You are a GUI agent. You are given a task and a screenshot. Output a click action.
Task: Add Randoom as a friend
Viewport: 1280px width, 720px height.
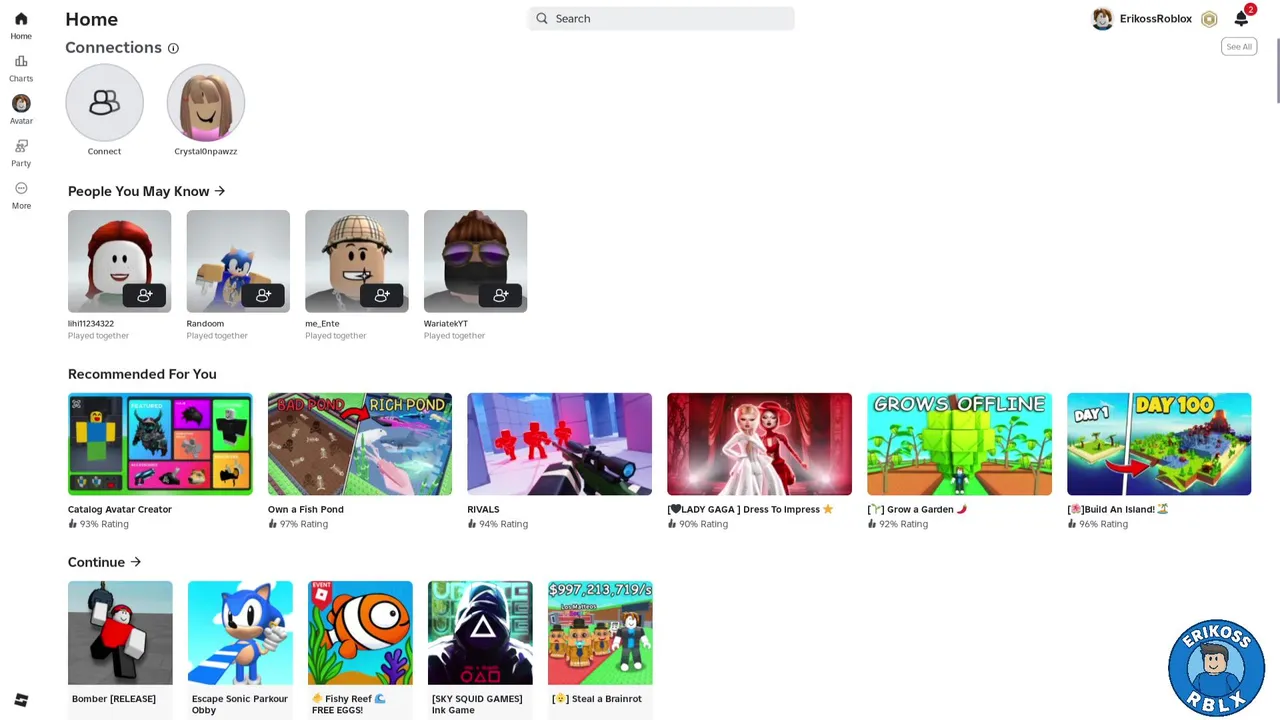(264, 295)
